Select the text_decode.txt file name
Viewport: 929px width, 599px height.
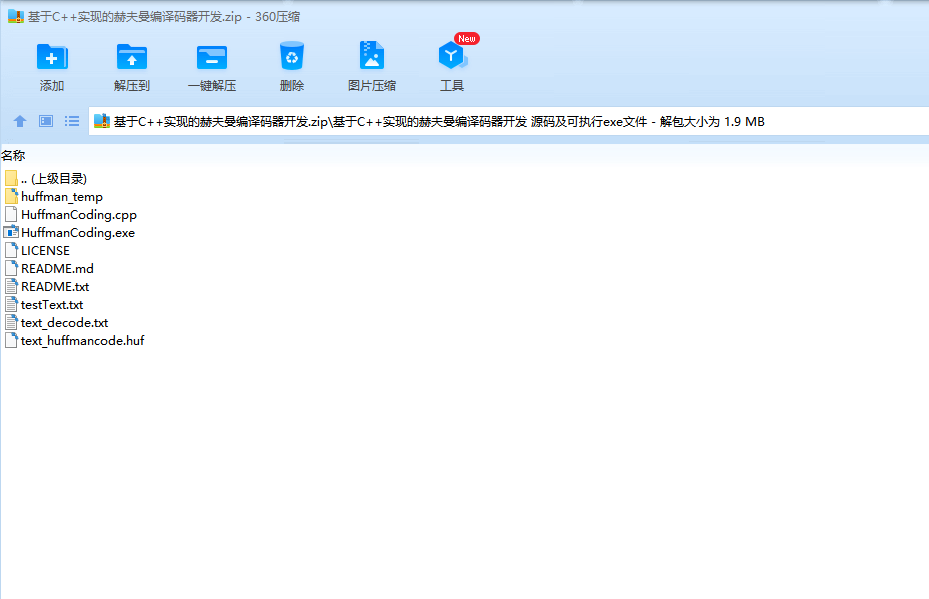point(65,323)
